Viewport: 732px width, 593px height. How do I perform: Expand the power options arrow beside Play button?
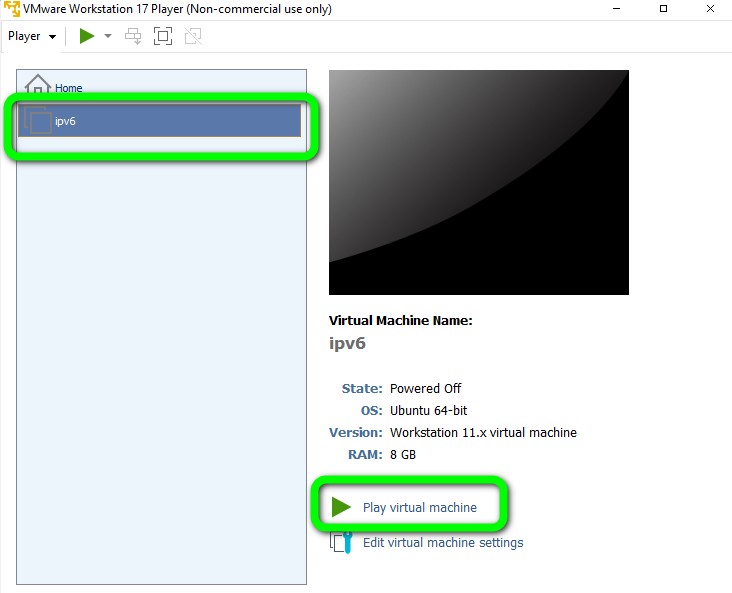click(x=108, y=36)
